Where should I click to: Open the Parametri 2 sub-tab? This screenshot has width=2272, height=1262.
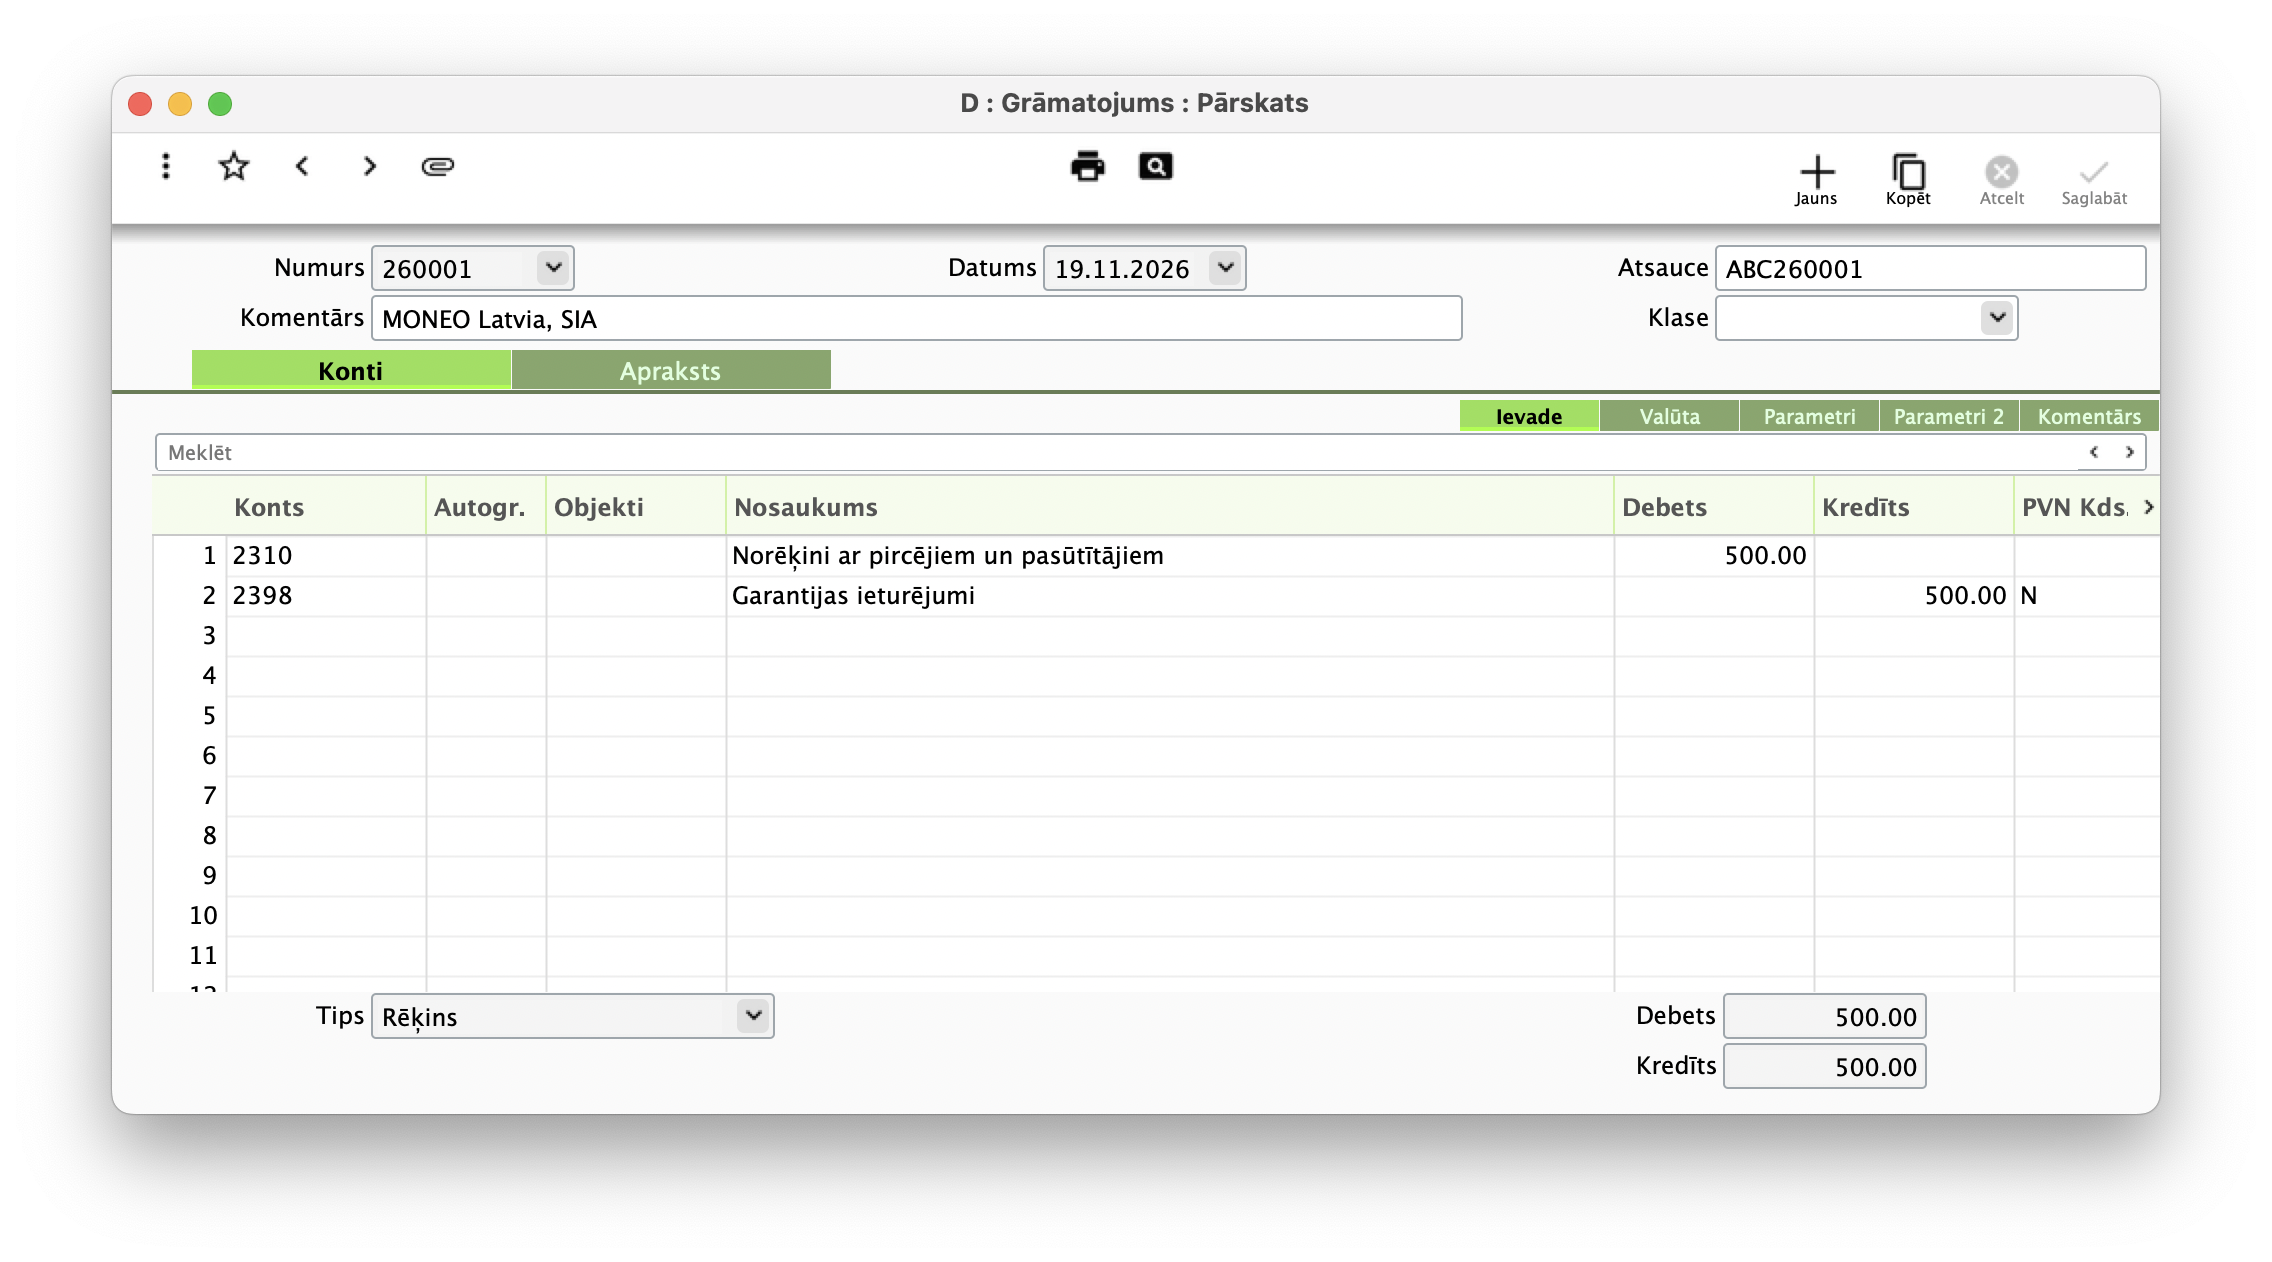[x=1948, y=416]
